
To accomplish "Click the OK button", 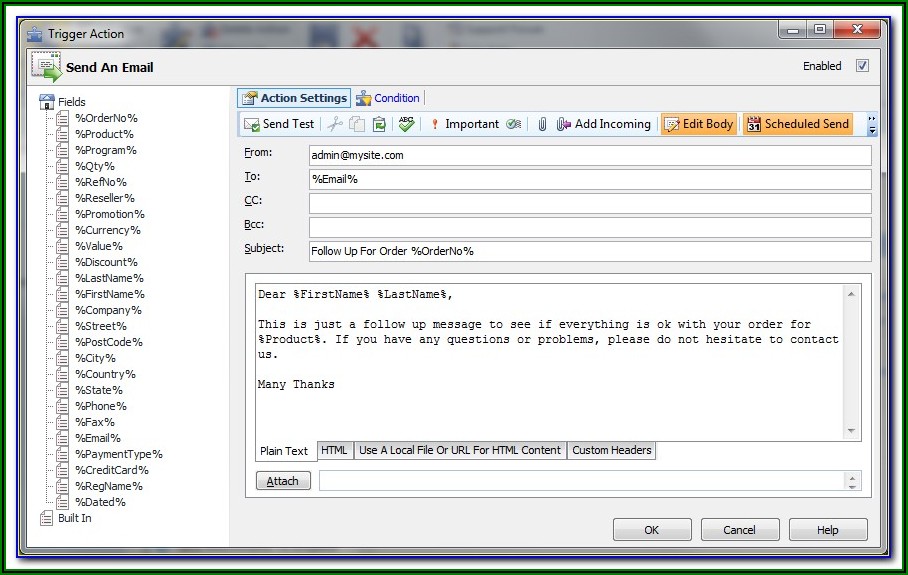I will coord(651,530).
